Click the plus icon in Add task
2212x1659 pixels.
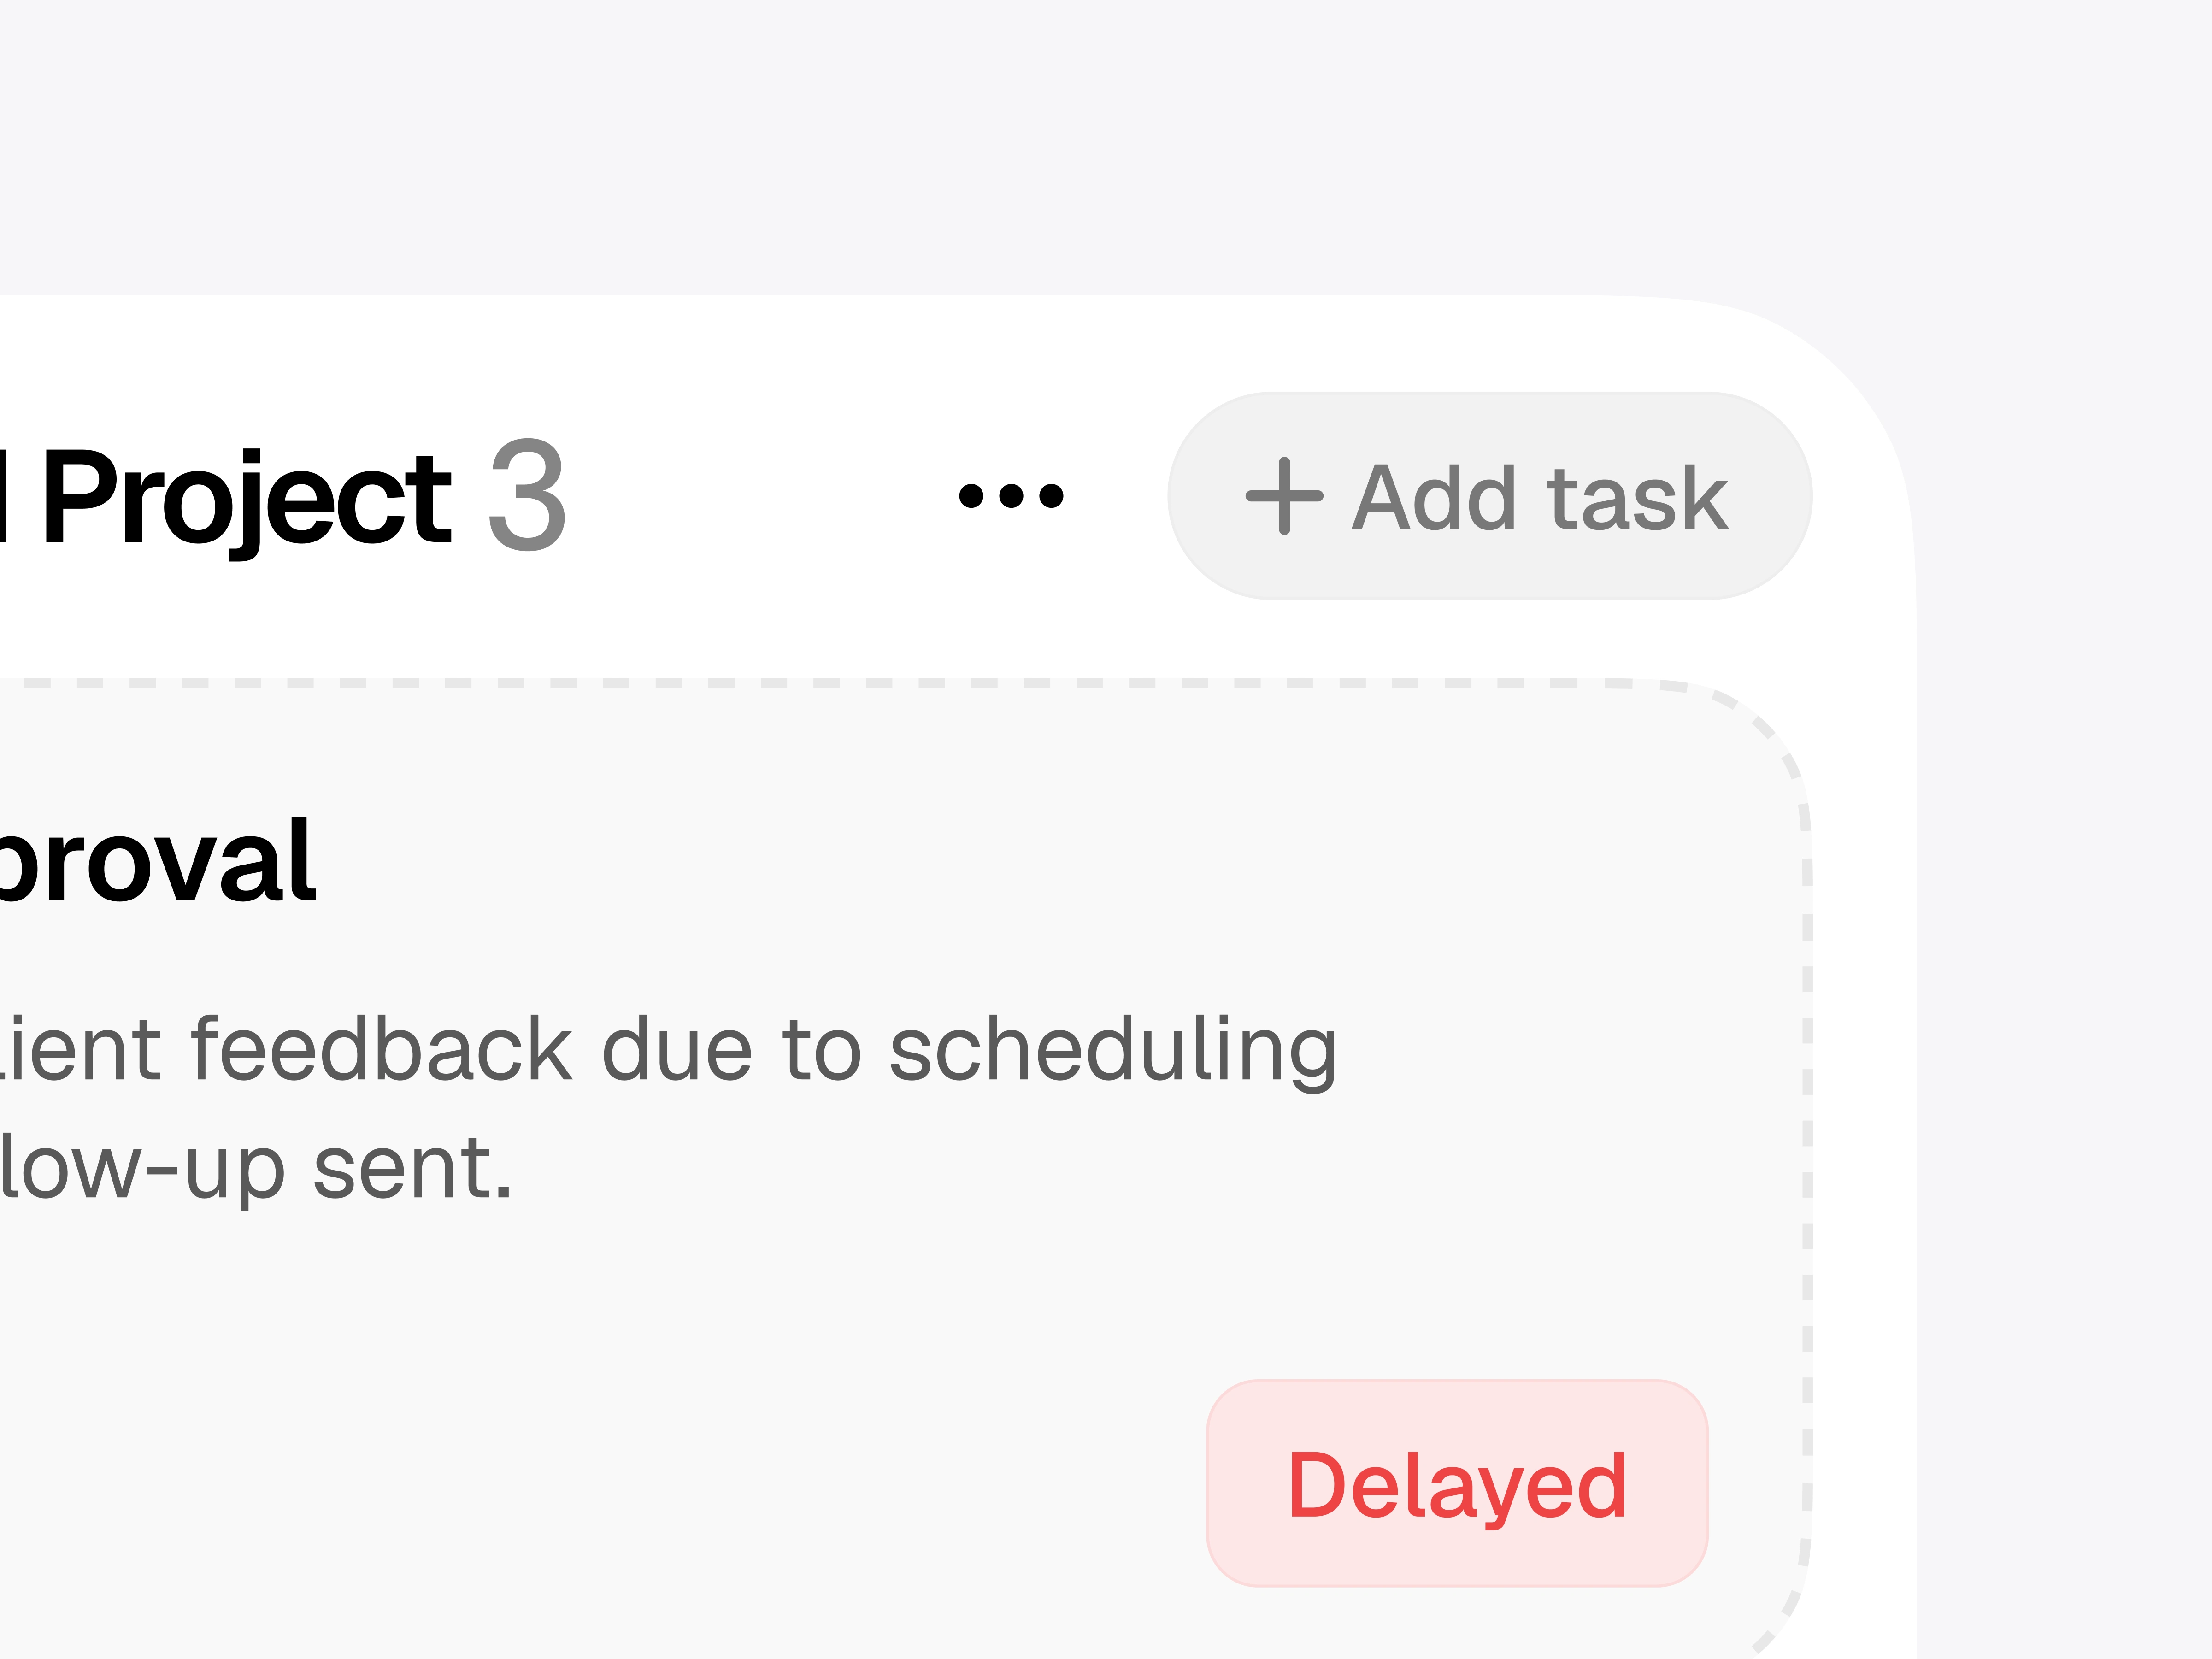click(x=1284, y=496)
